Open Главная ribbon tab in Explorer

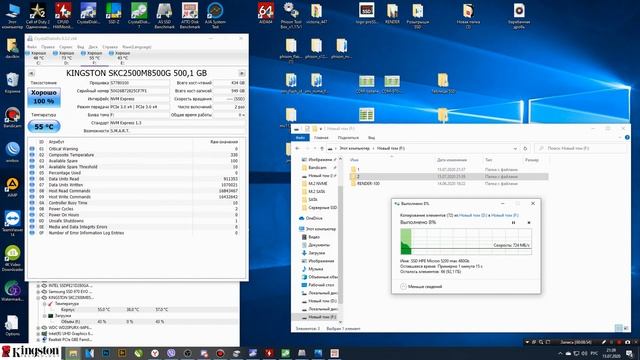(x=321, y=138)
